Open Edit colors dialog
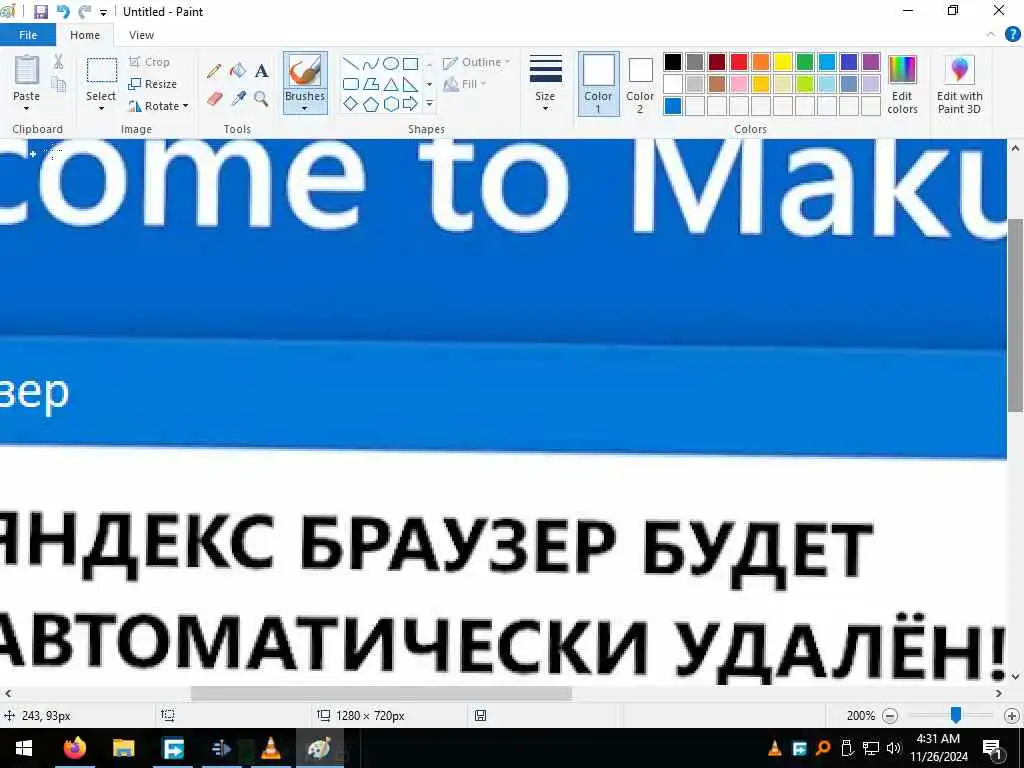Image resolution: width=1024 pixels, height=768 pixels. point(903,85)
